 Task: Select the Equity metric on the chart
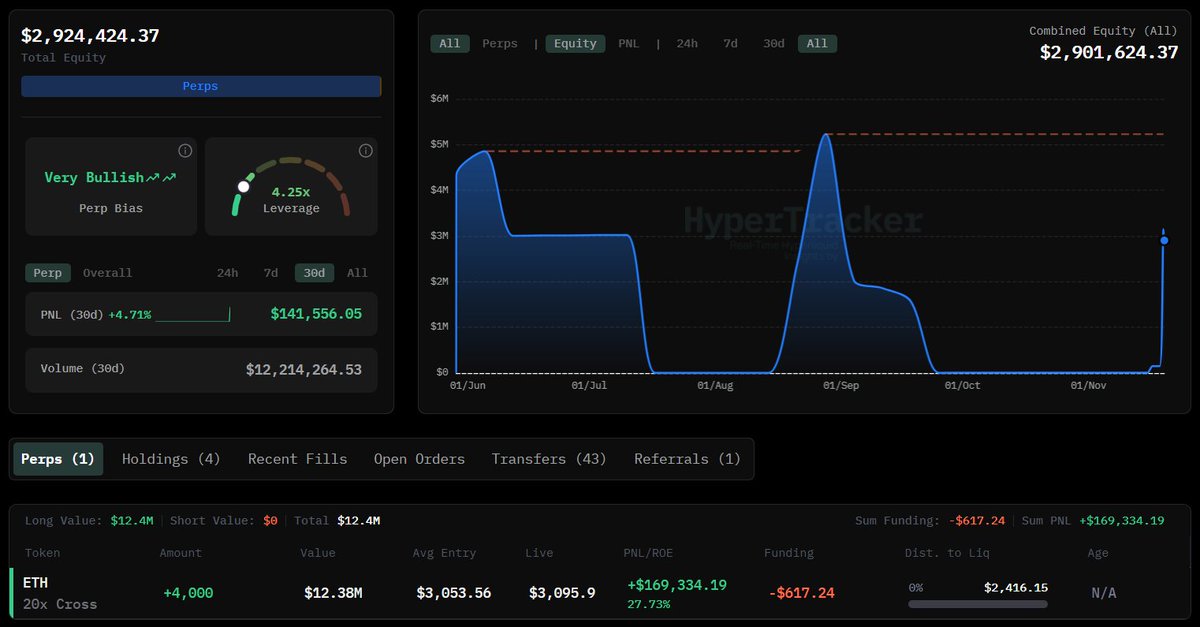pos(575,43)
